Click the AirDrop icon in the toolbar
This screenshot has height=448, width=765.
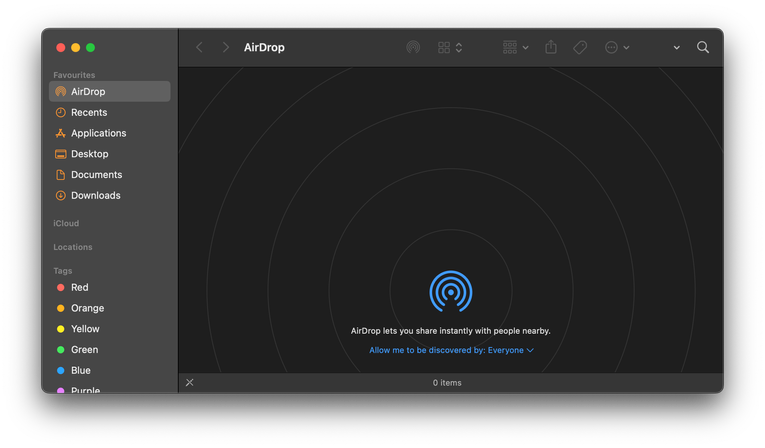413,47
